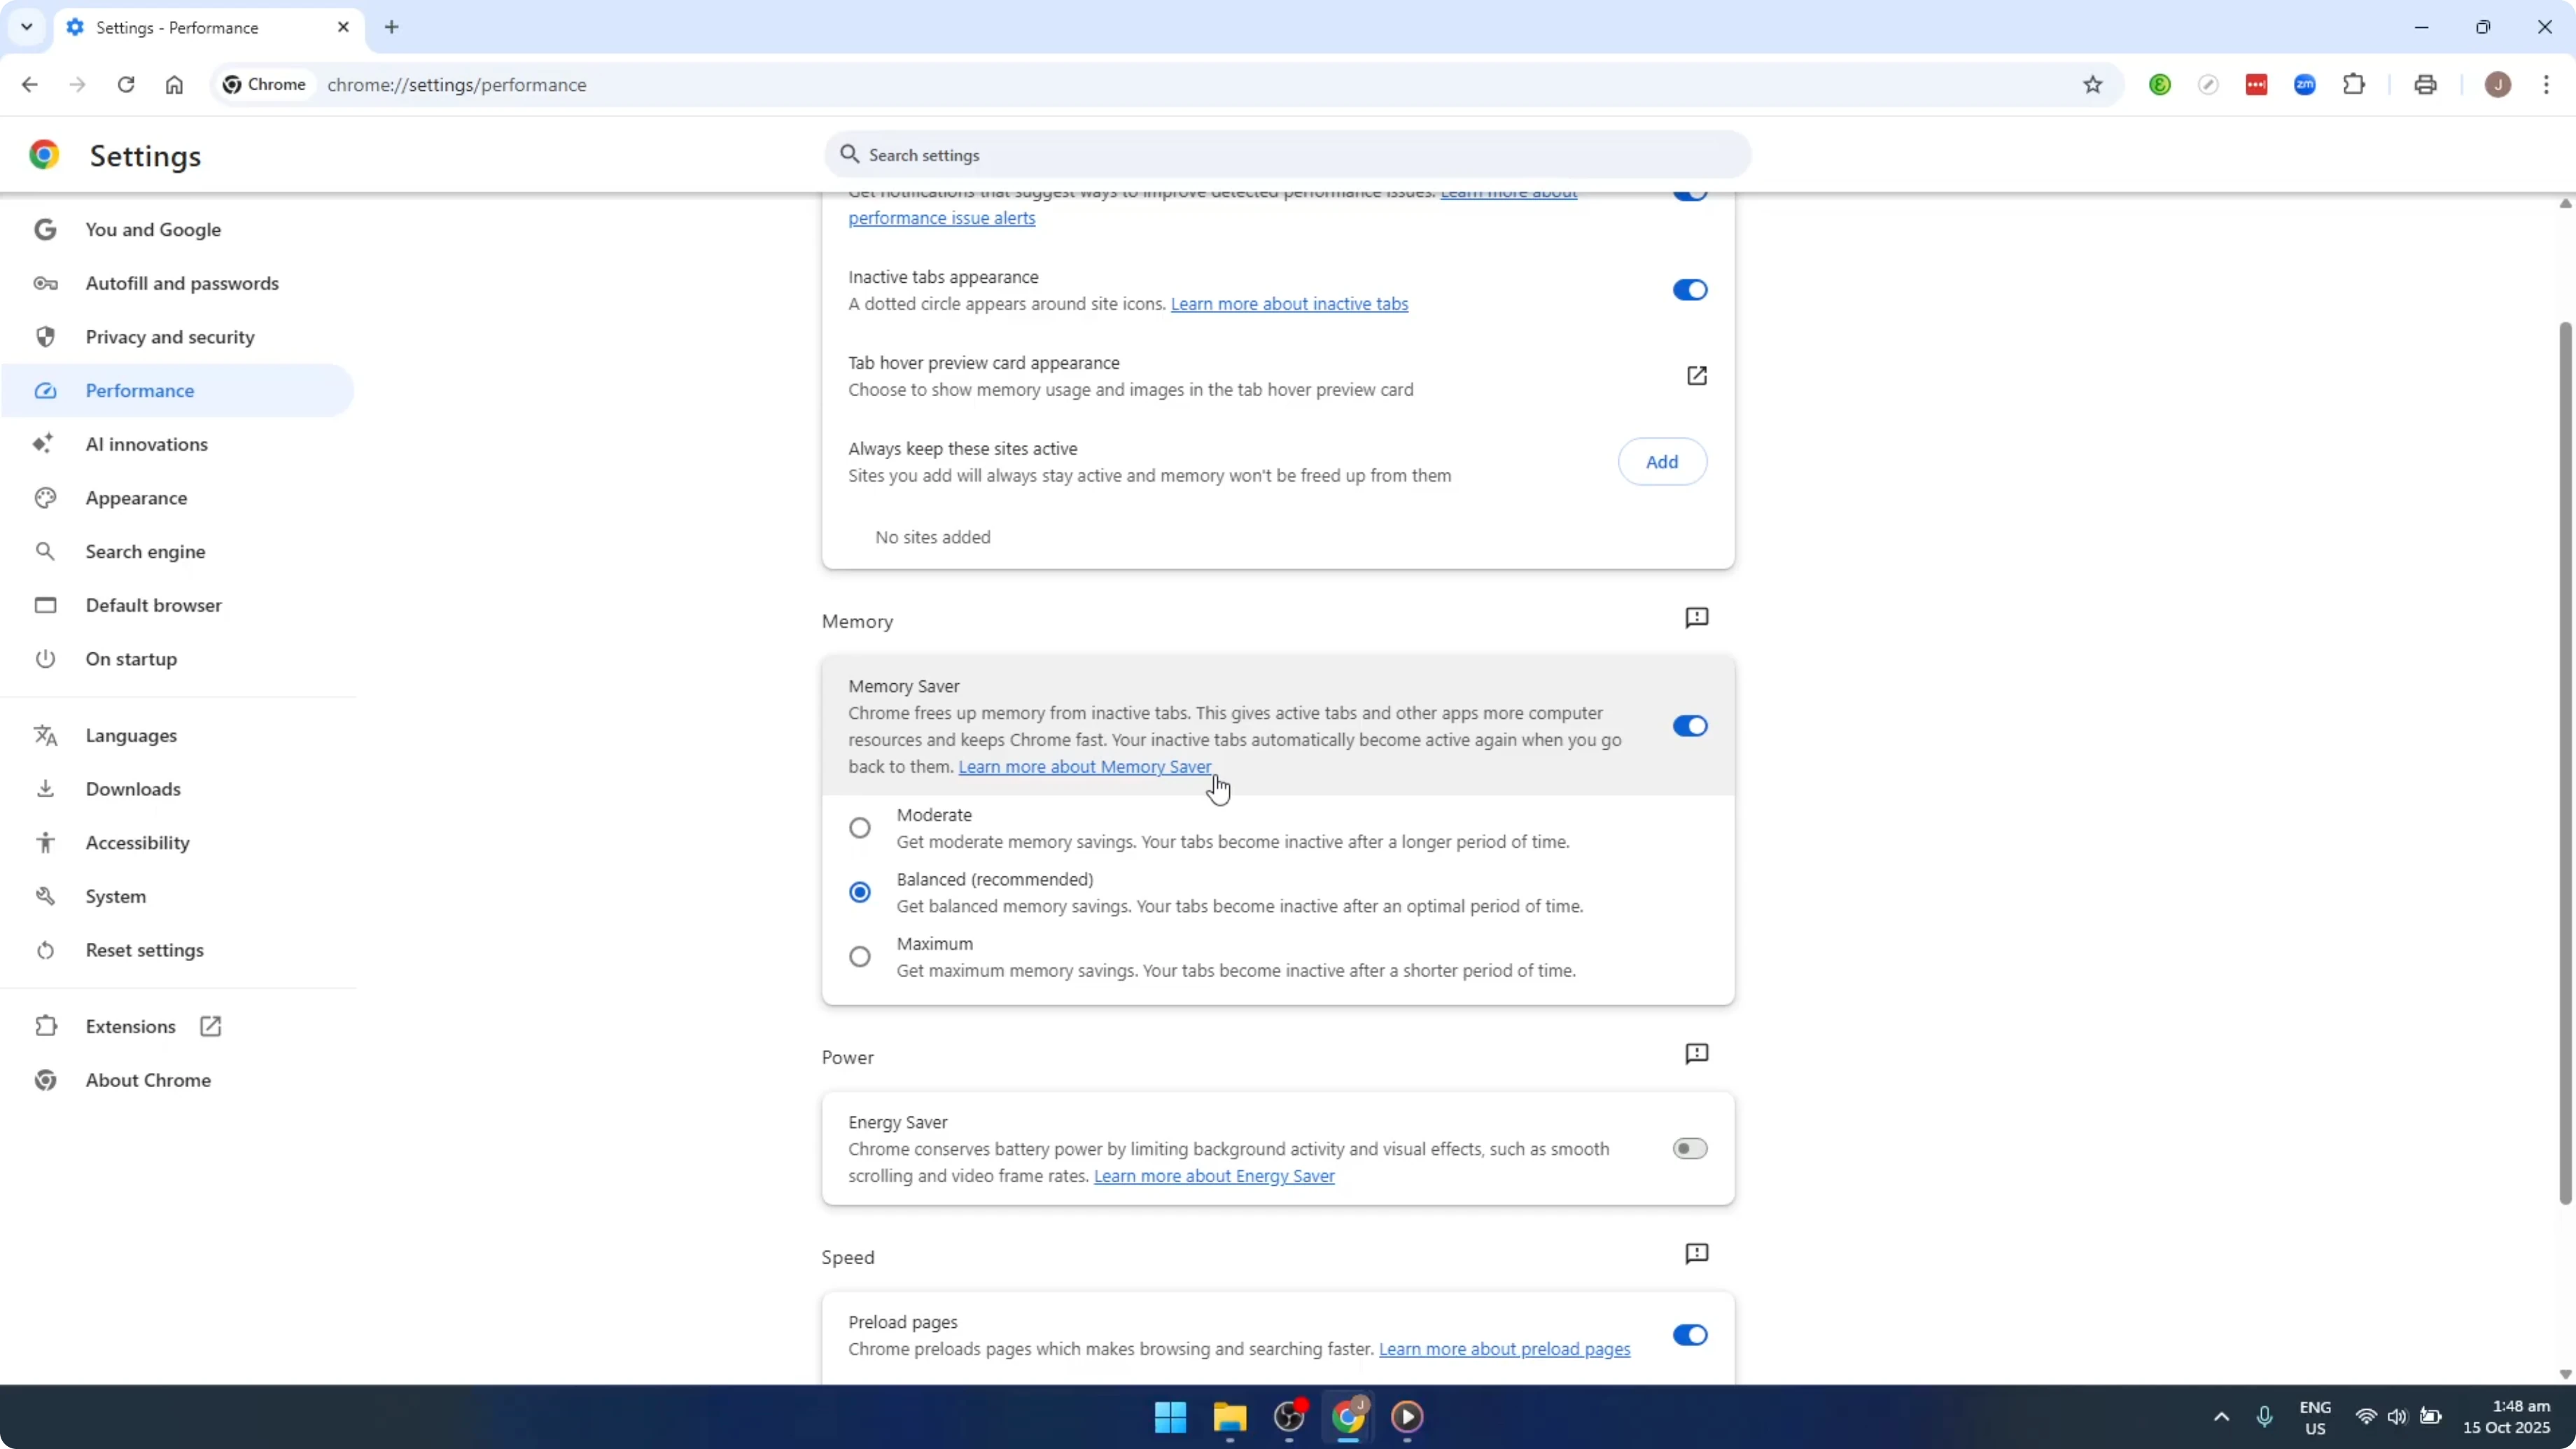2576x1449 pixels.
Task: Click the settings page vertical scrollbar
Action: pyautogui.click(x=2565, y=764)
